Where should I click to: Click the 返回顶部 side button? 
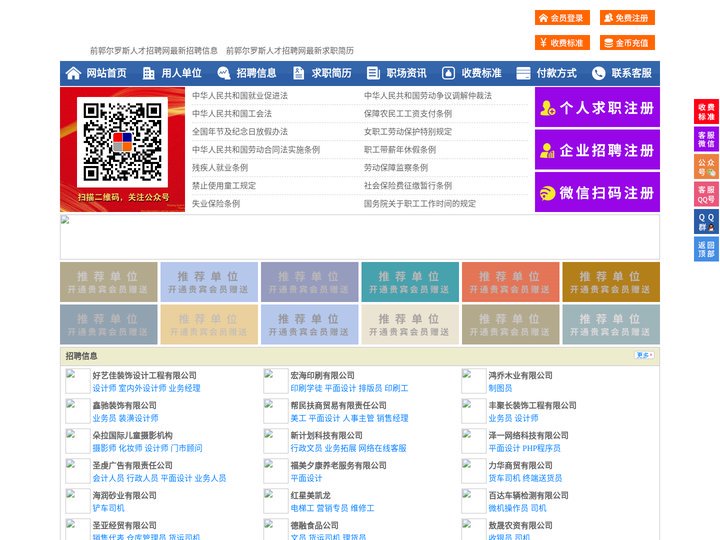point(706,249)
